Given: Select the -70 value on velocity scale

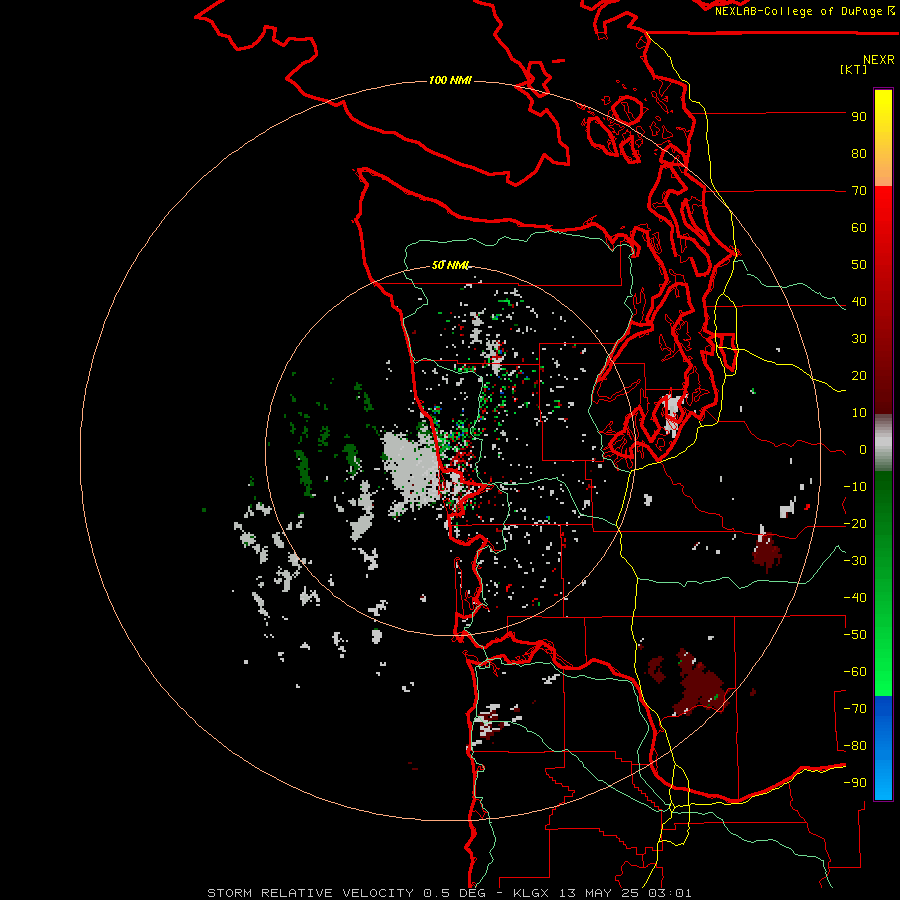Looking at the screenshot, I should (x=855, y=709).
